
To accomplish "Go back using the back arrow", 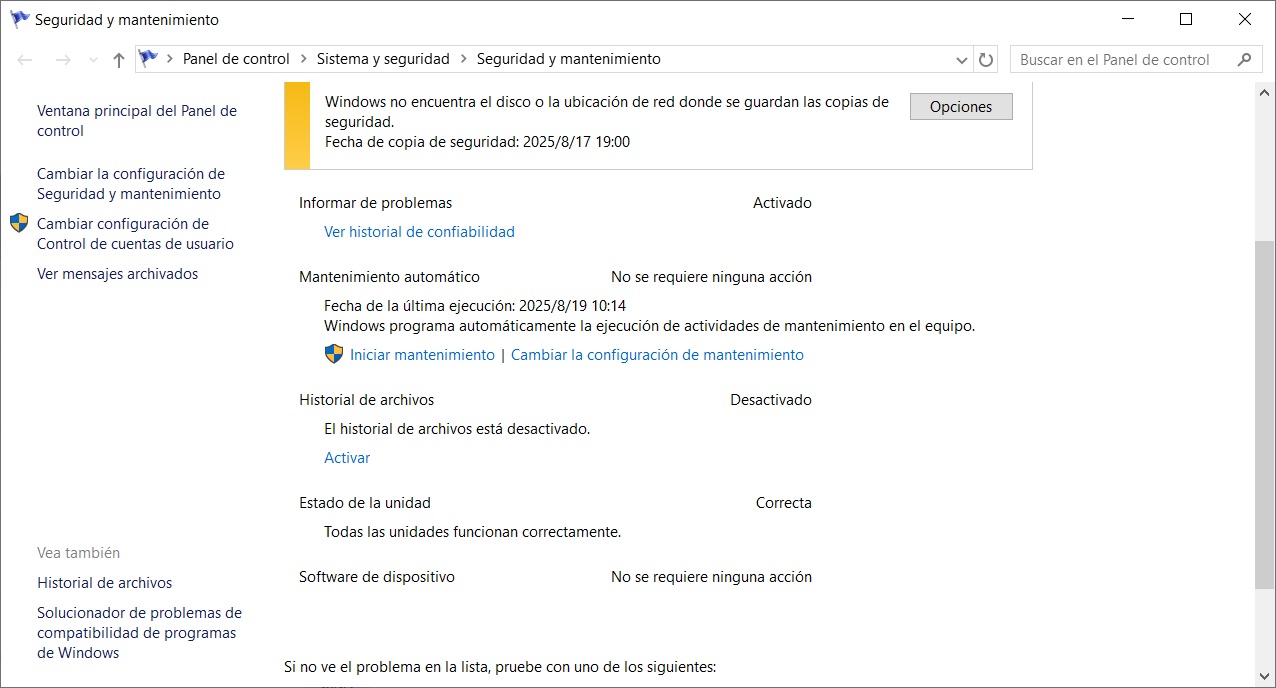I will coord(26,60).
